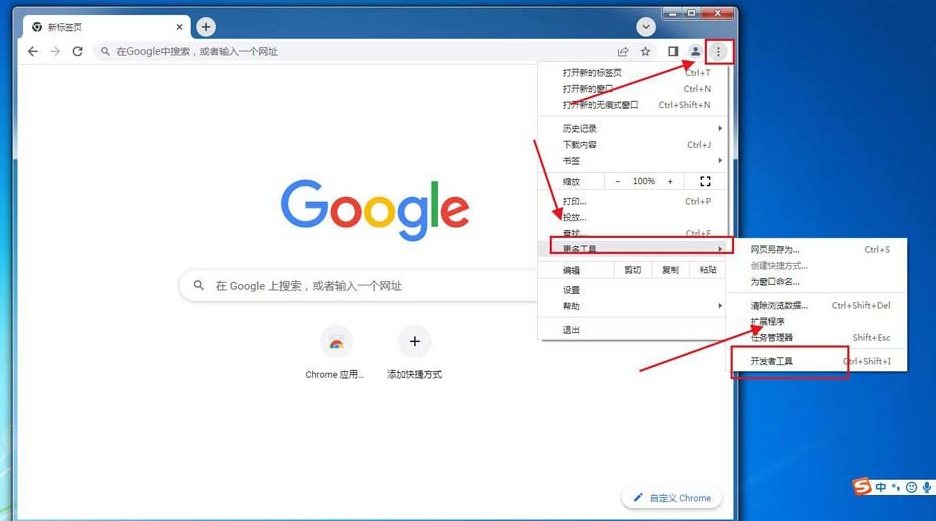This screenshot has height=521, width=936.
Task: Click the back navigation arrow
Action: (33, 51)
